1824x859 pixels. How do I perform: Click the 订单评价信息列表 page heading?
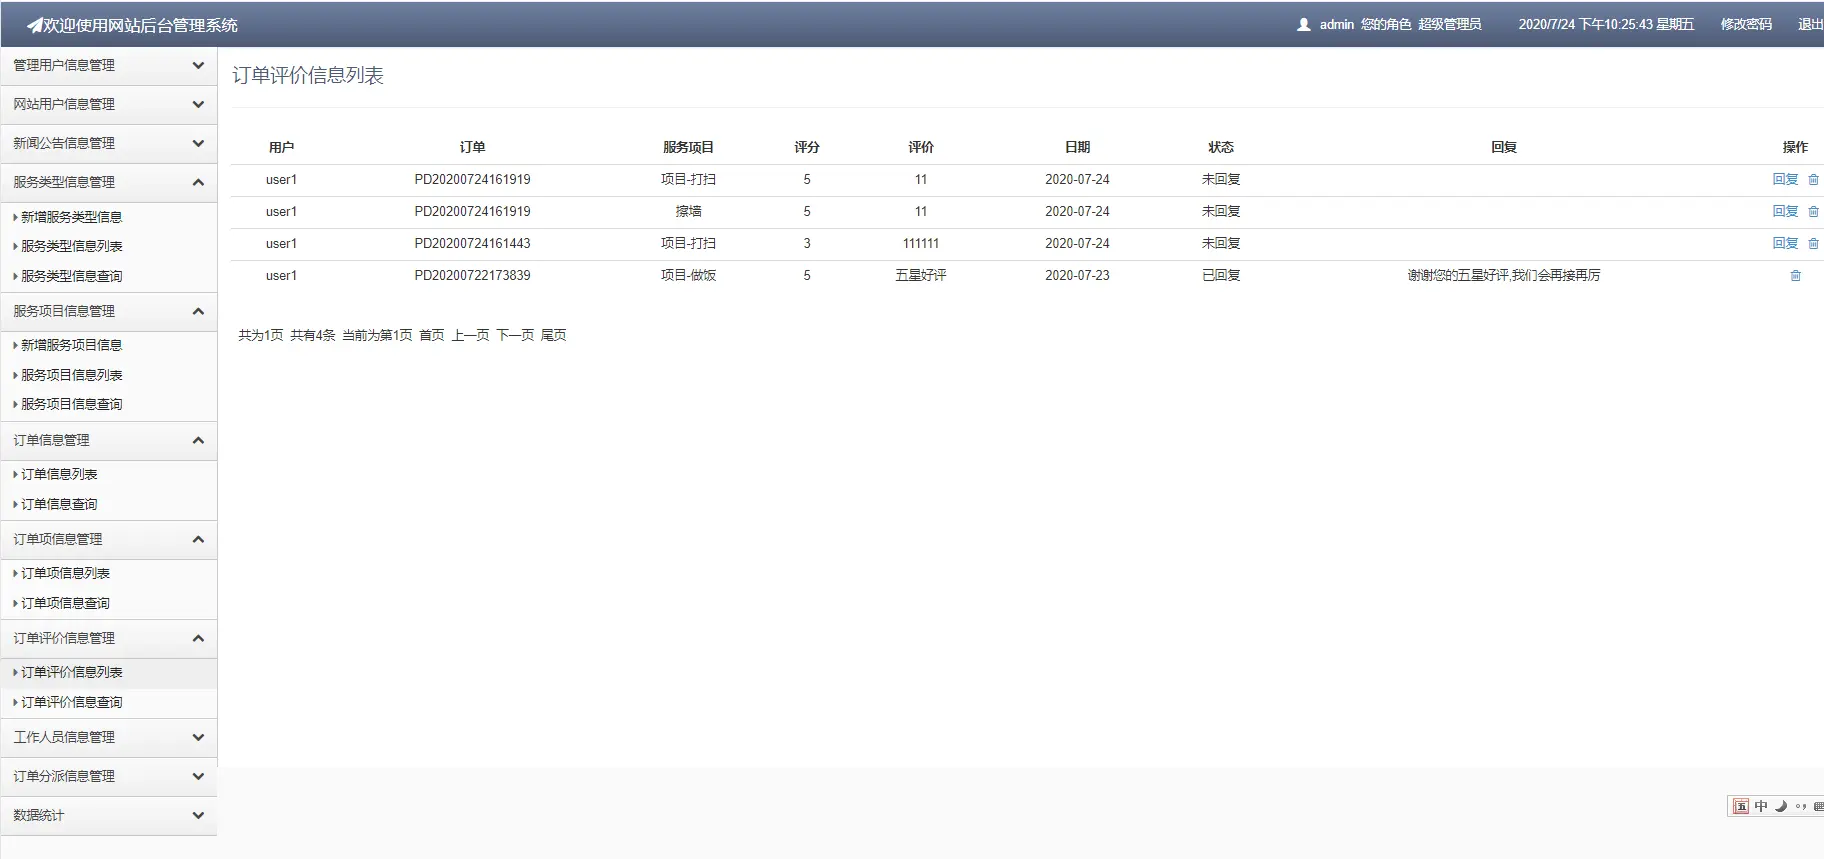[x=308, y=76]
